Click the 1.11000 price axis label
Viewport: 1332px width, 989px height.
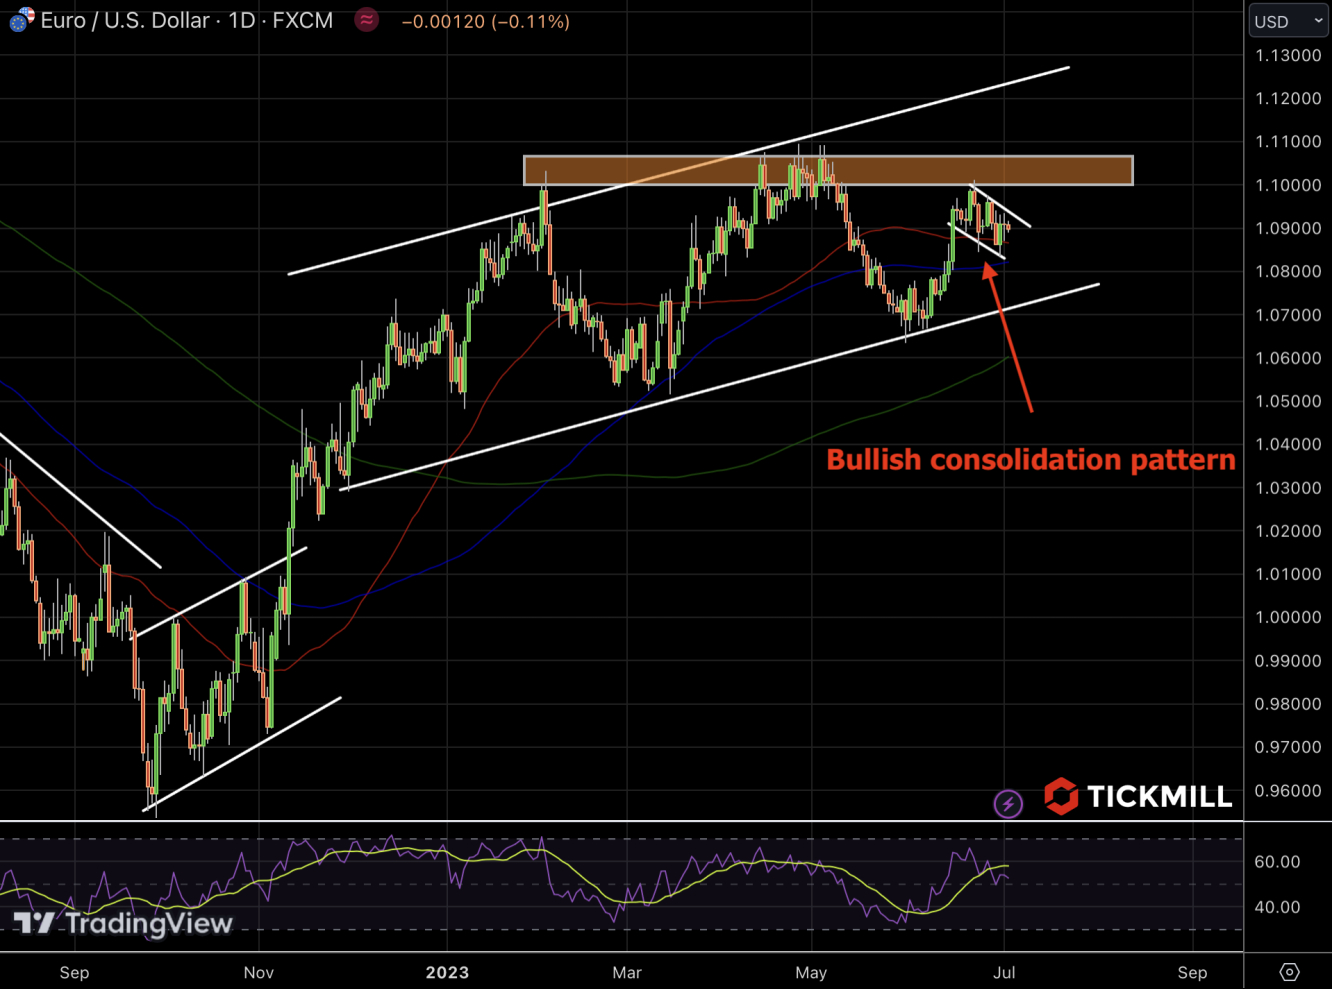click(x=1288, y=142)
